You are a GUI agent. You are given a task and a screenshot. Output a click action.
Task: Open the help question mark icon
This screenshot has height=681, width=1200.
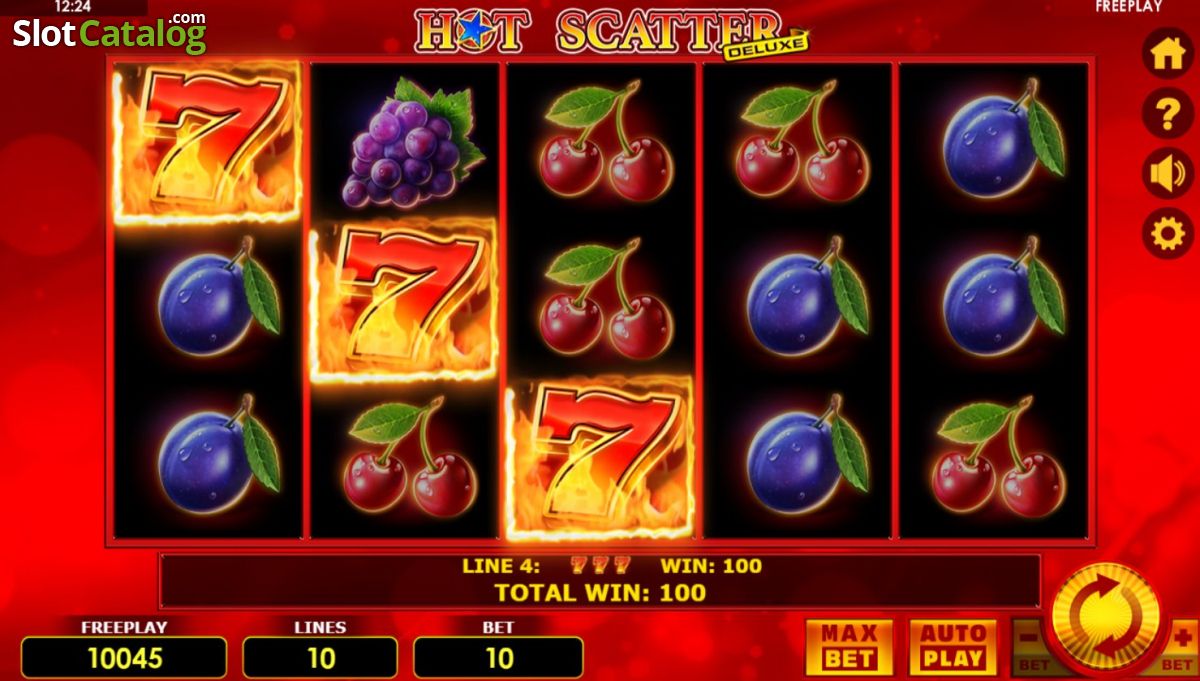[x=1167, y=115]
